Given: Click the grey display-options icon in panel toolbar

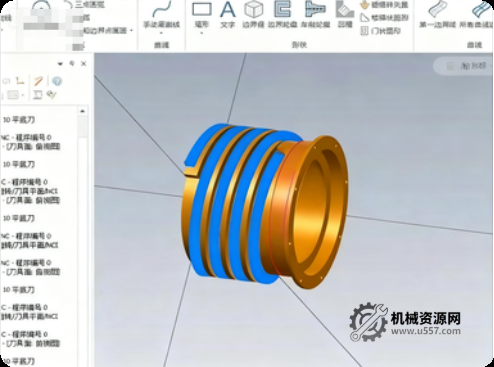Looking at the screenshot, I should coord(13,95).
